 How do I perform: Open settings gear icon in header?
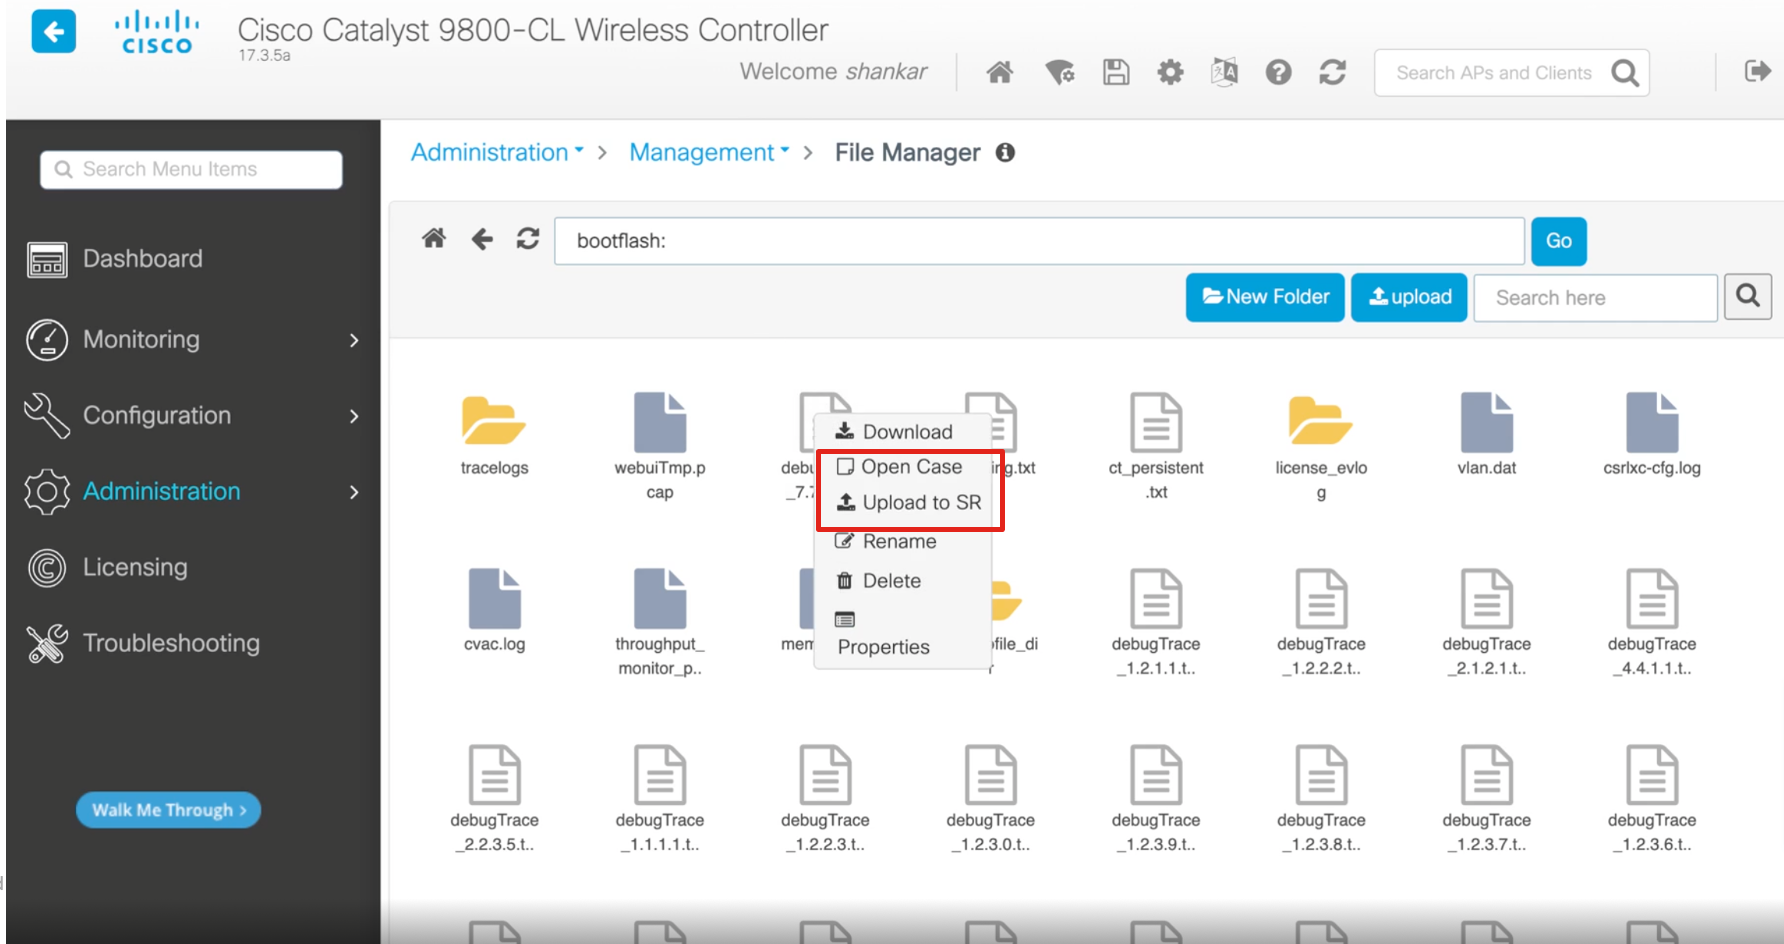[x=1170, y=72]
